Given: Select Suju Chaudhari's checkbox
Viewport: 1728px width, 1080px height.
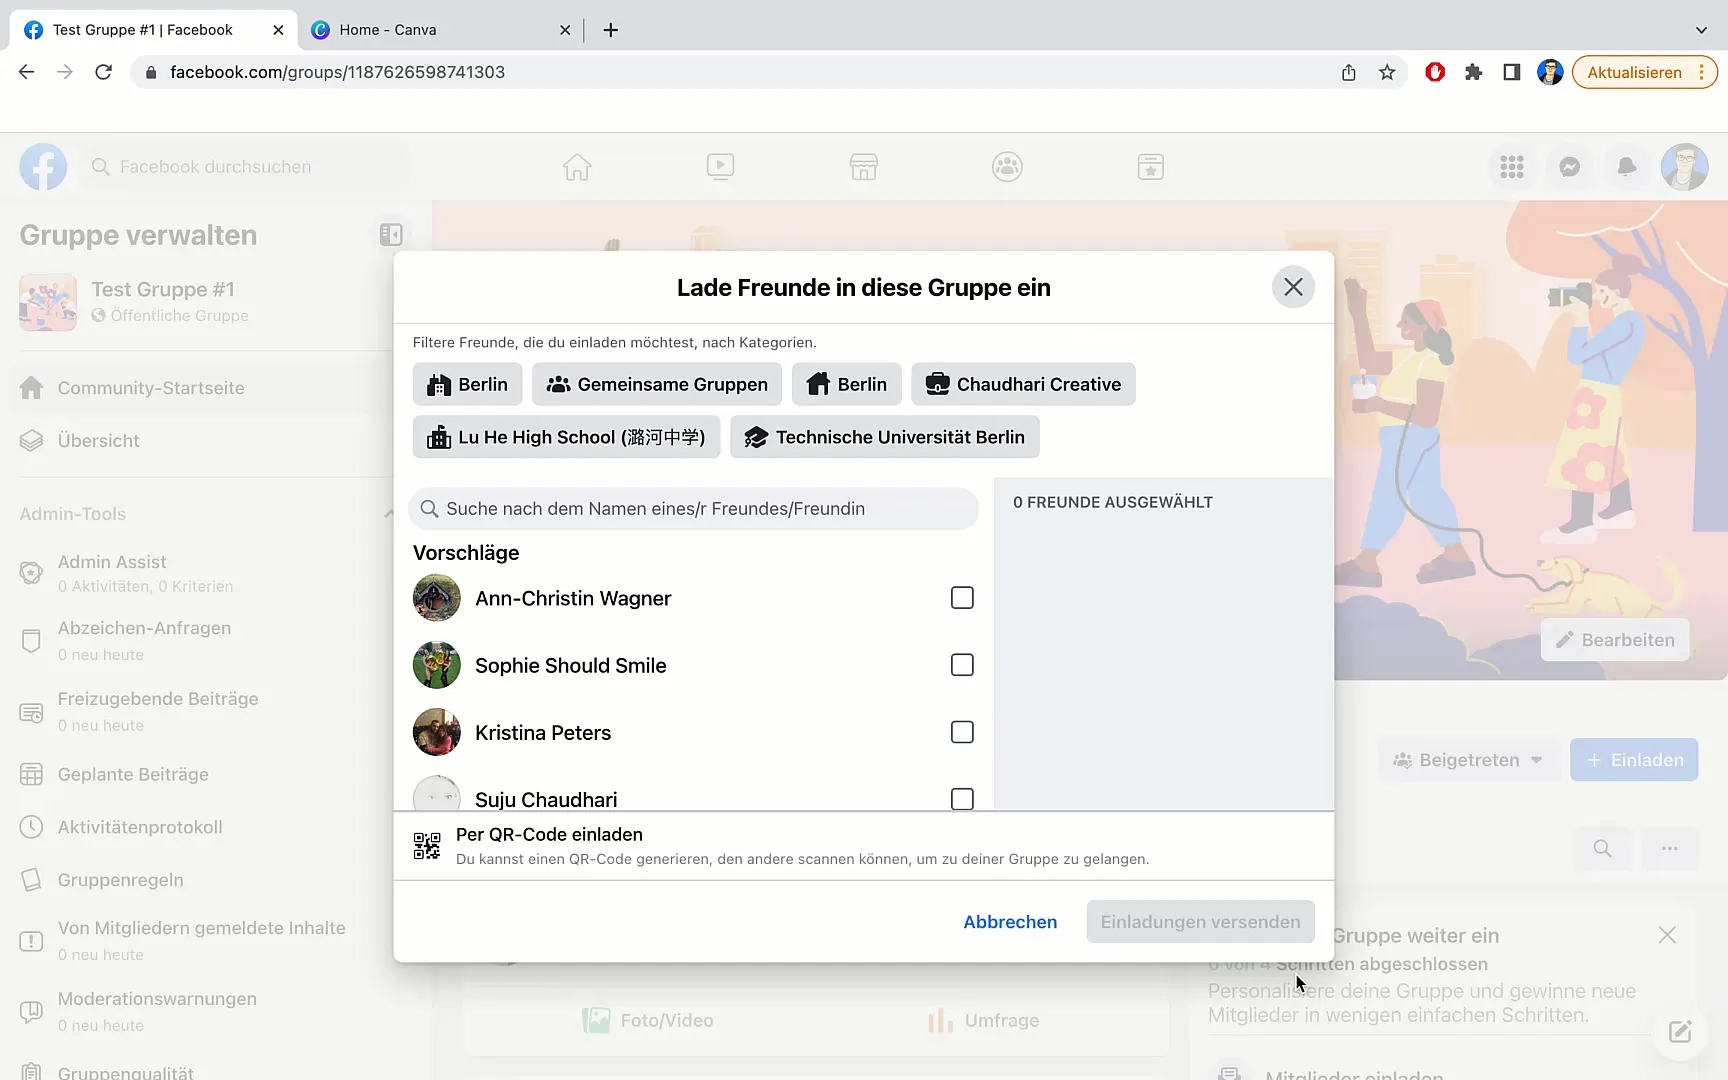Looking at the screenshot, I should [x=962, y=799].
